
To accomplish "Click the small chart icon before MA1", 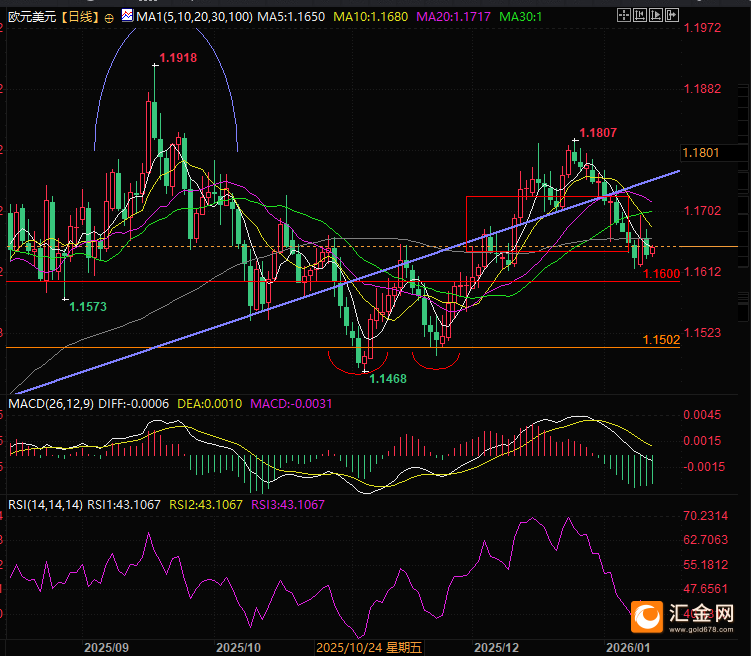I will tap(126, 17).
